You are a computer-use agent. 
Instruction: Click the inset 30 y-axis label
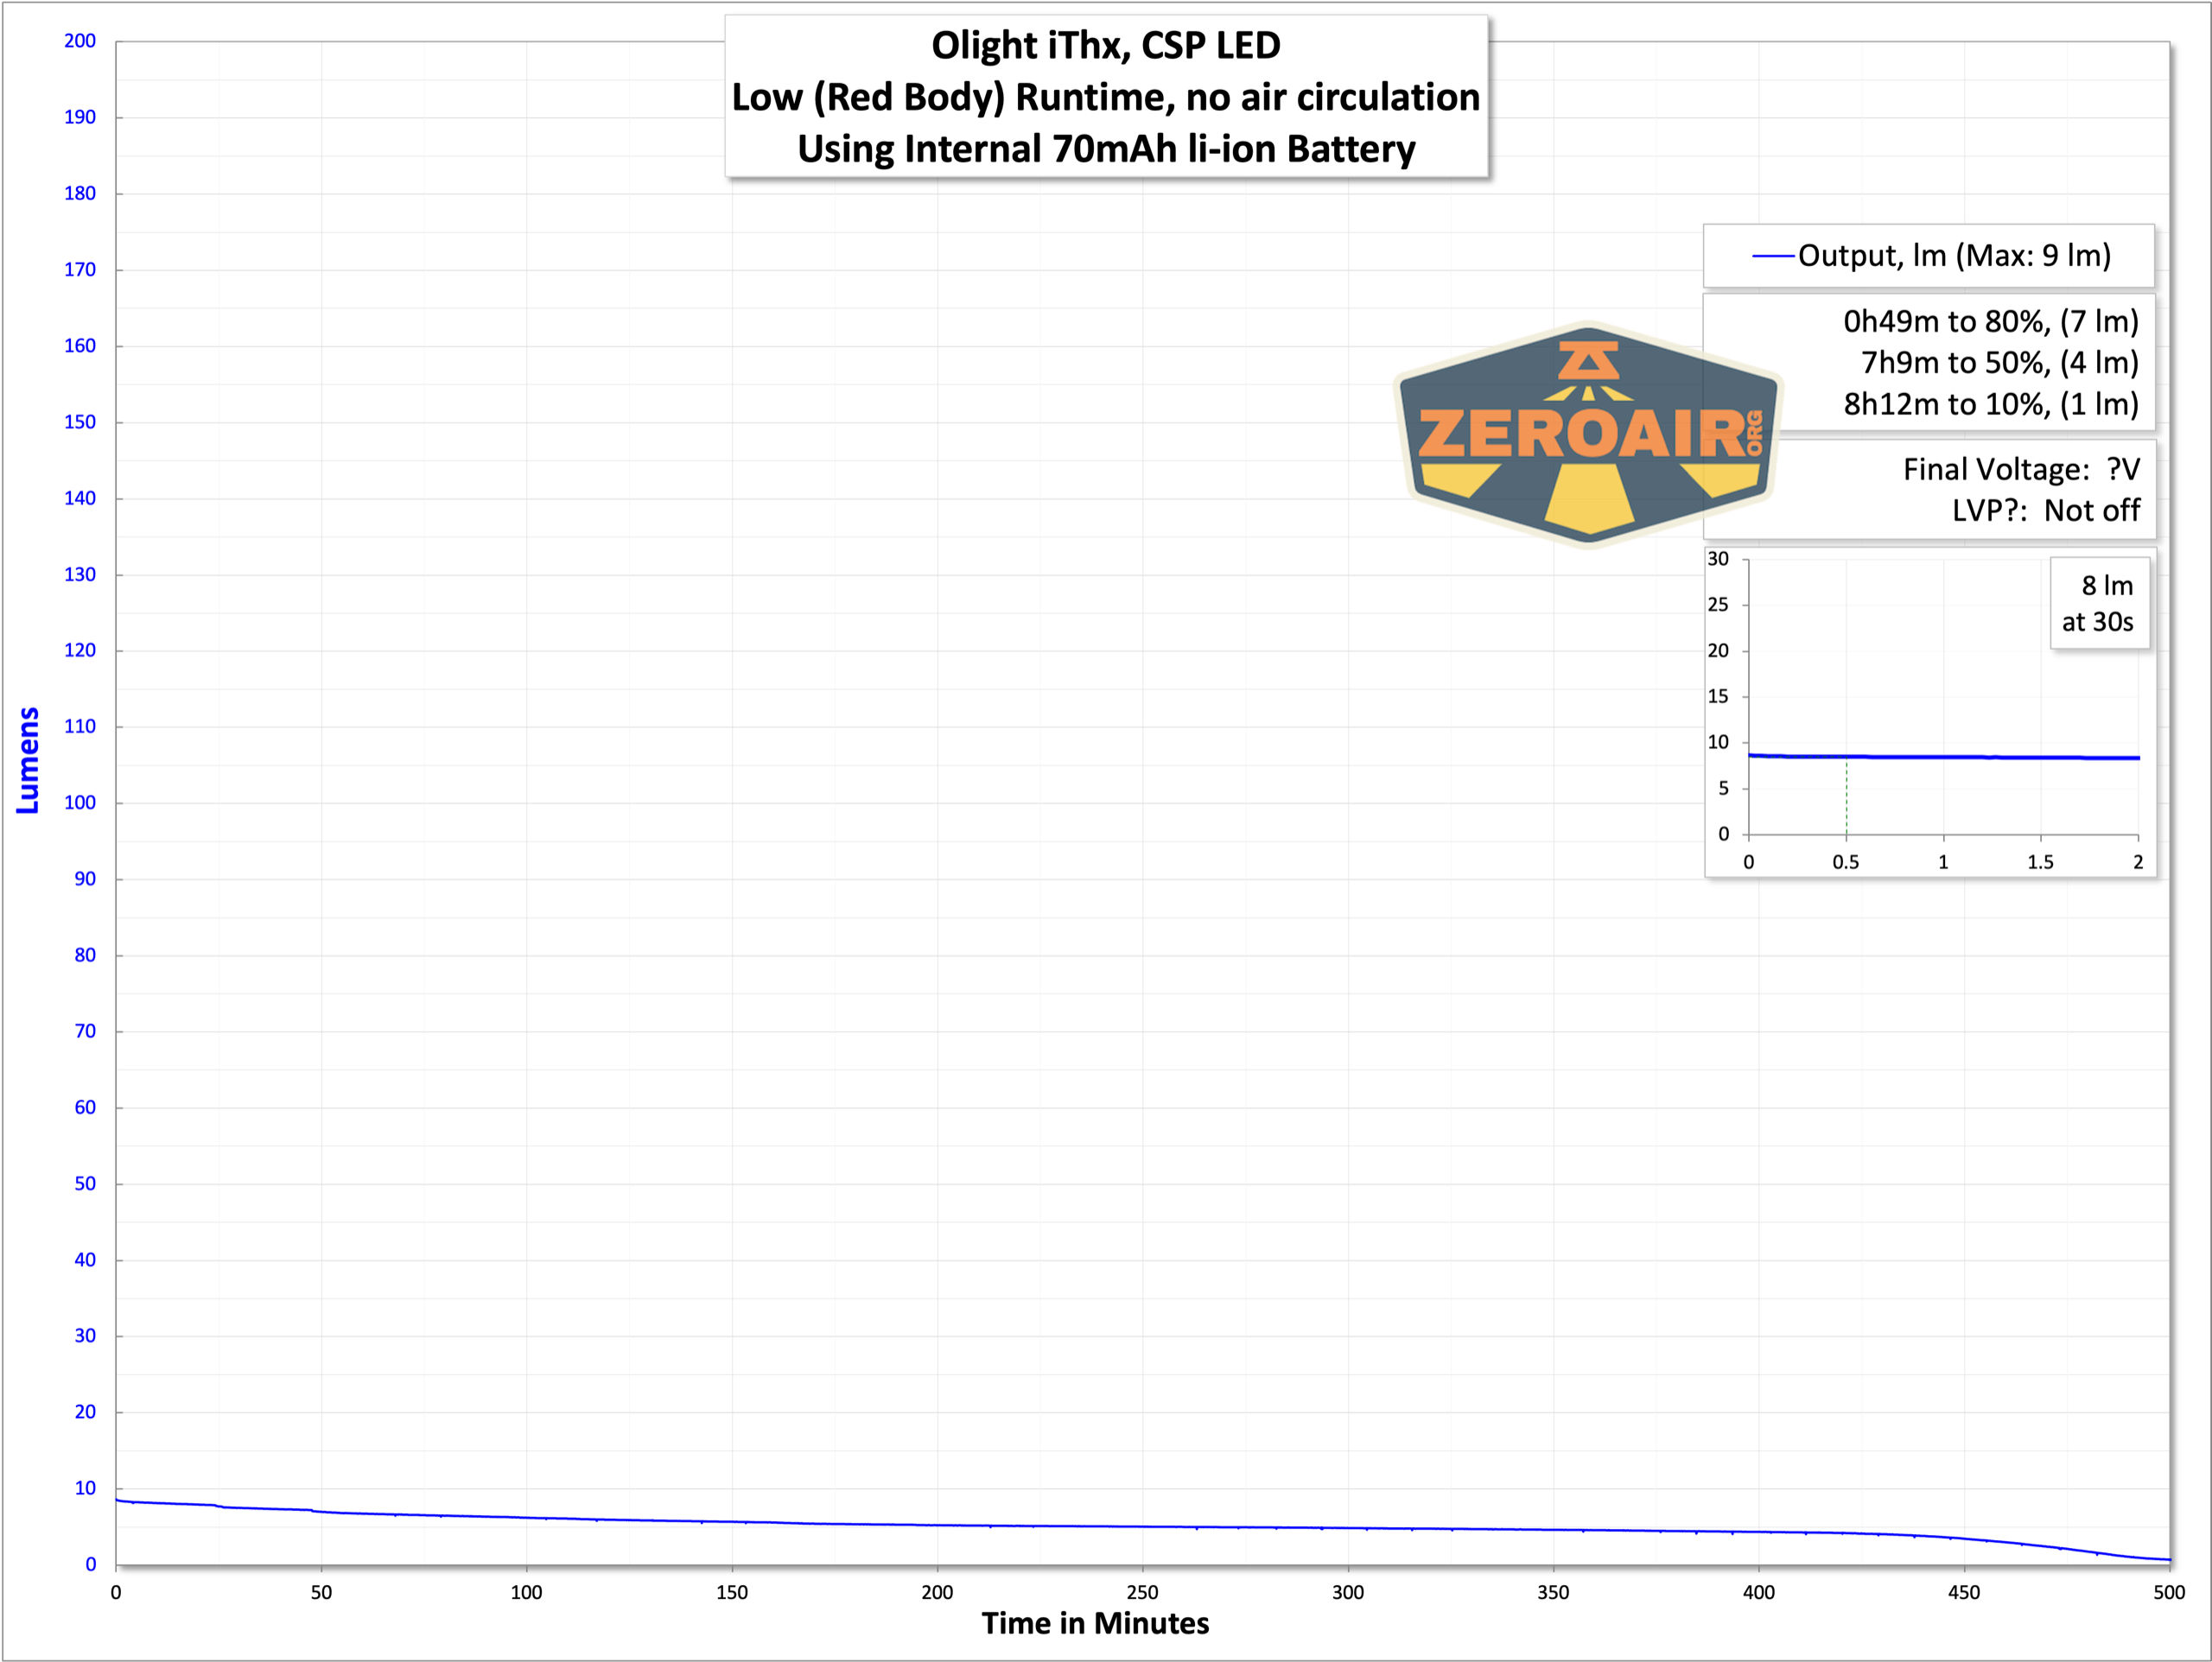1718,559
